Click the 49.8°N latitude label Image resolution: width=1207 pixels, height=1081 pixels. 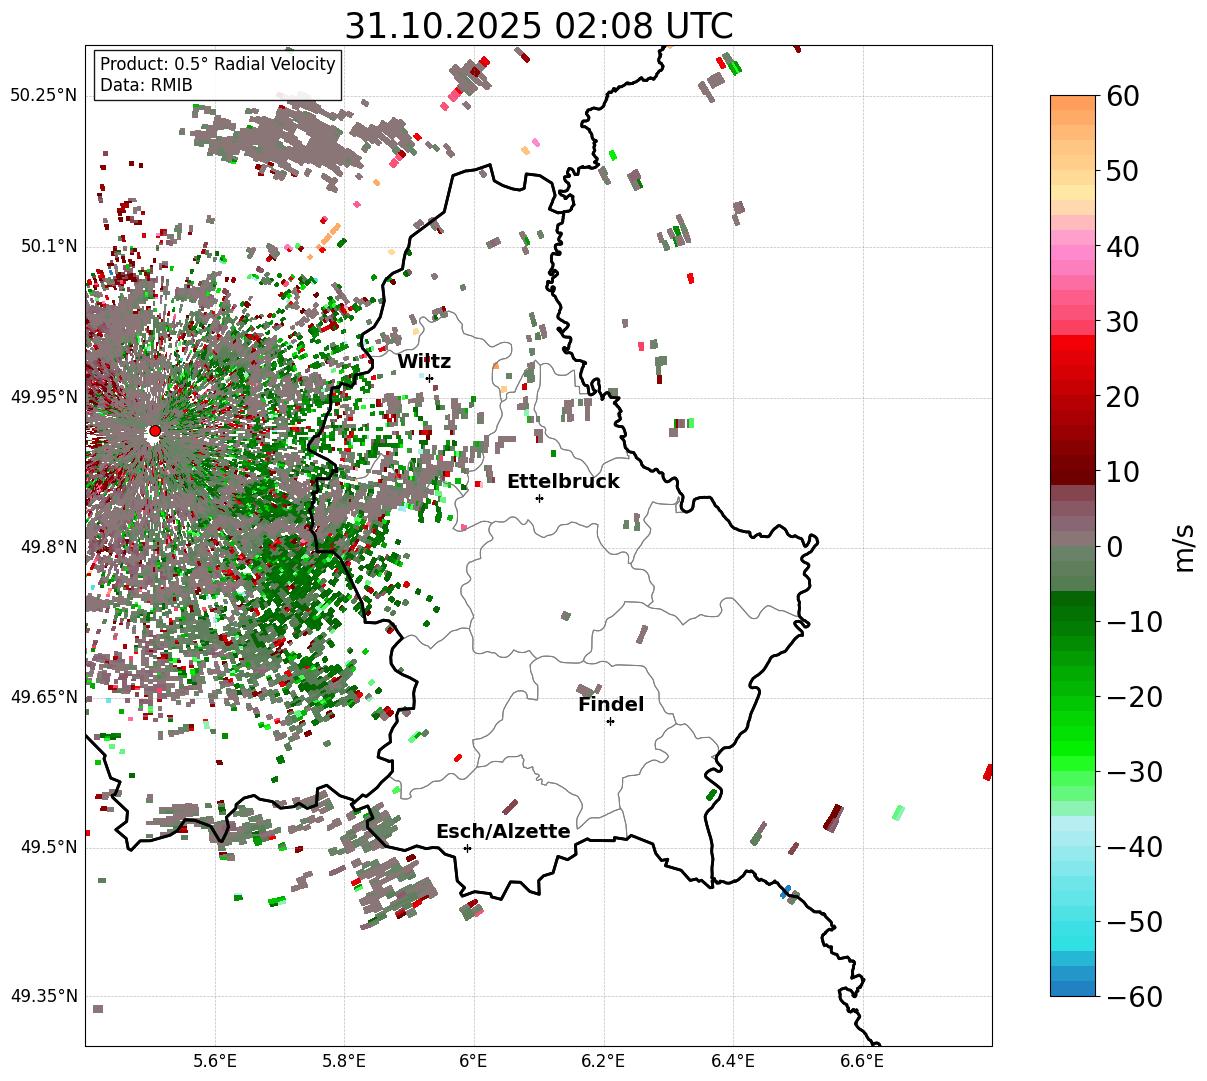point(48,547)
